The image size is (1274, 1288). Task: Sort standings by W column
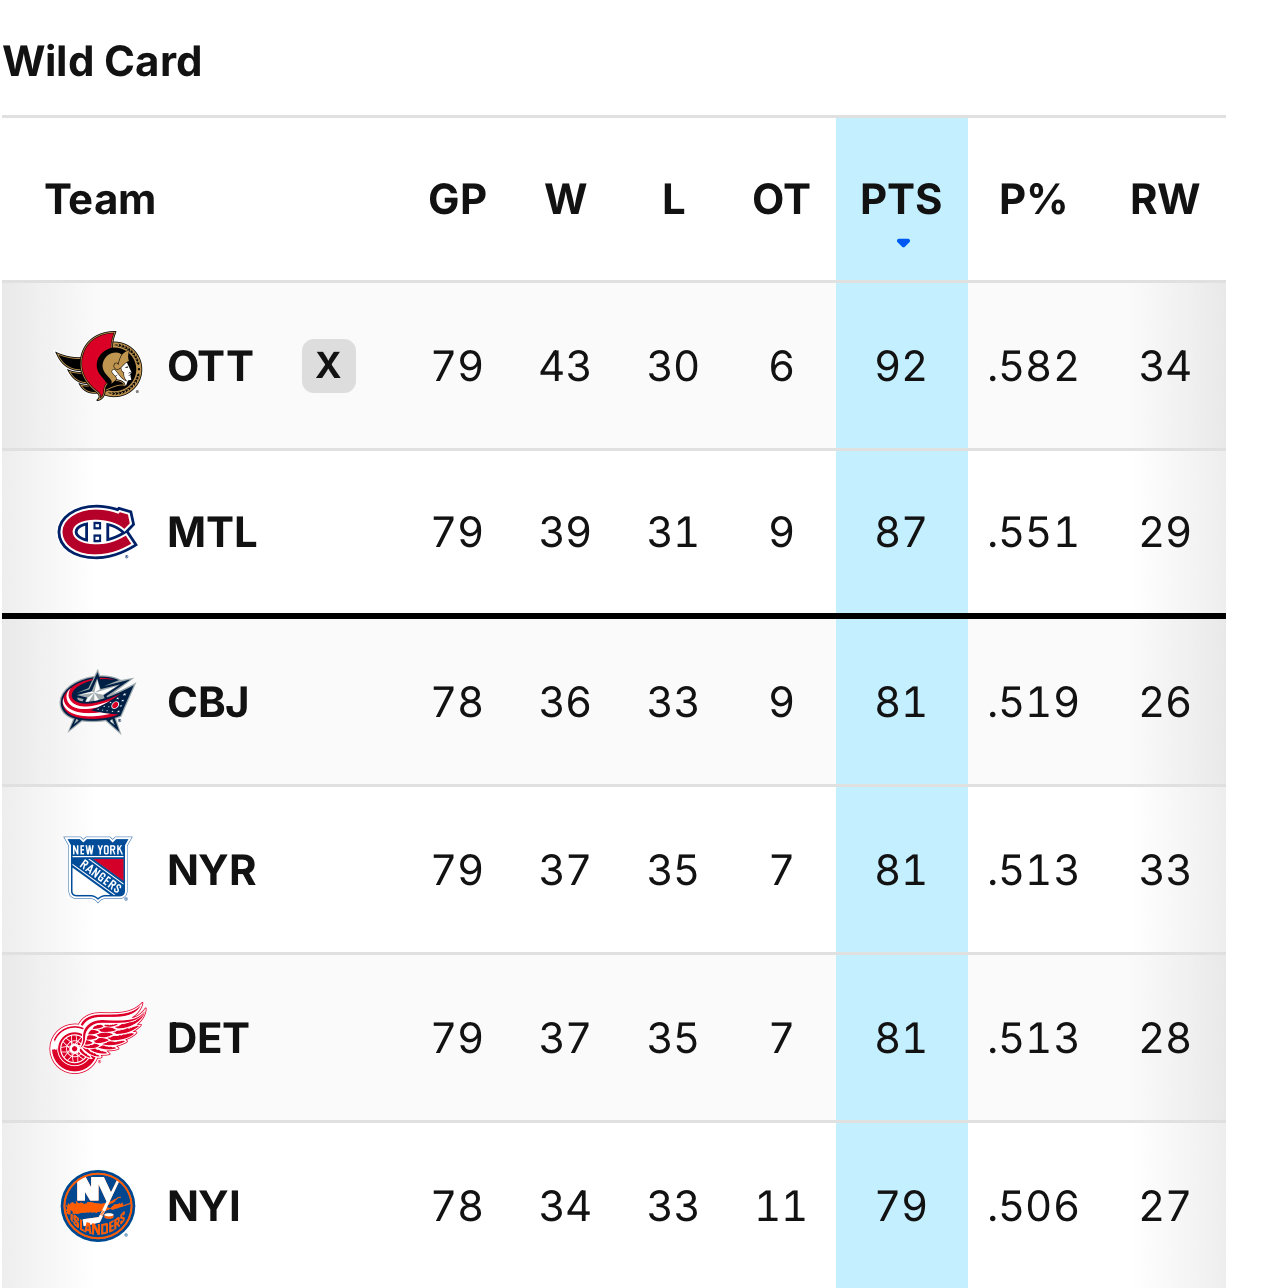[x=566, y=200]
